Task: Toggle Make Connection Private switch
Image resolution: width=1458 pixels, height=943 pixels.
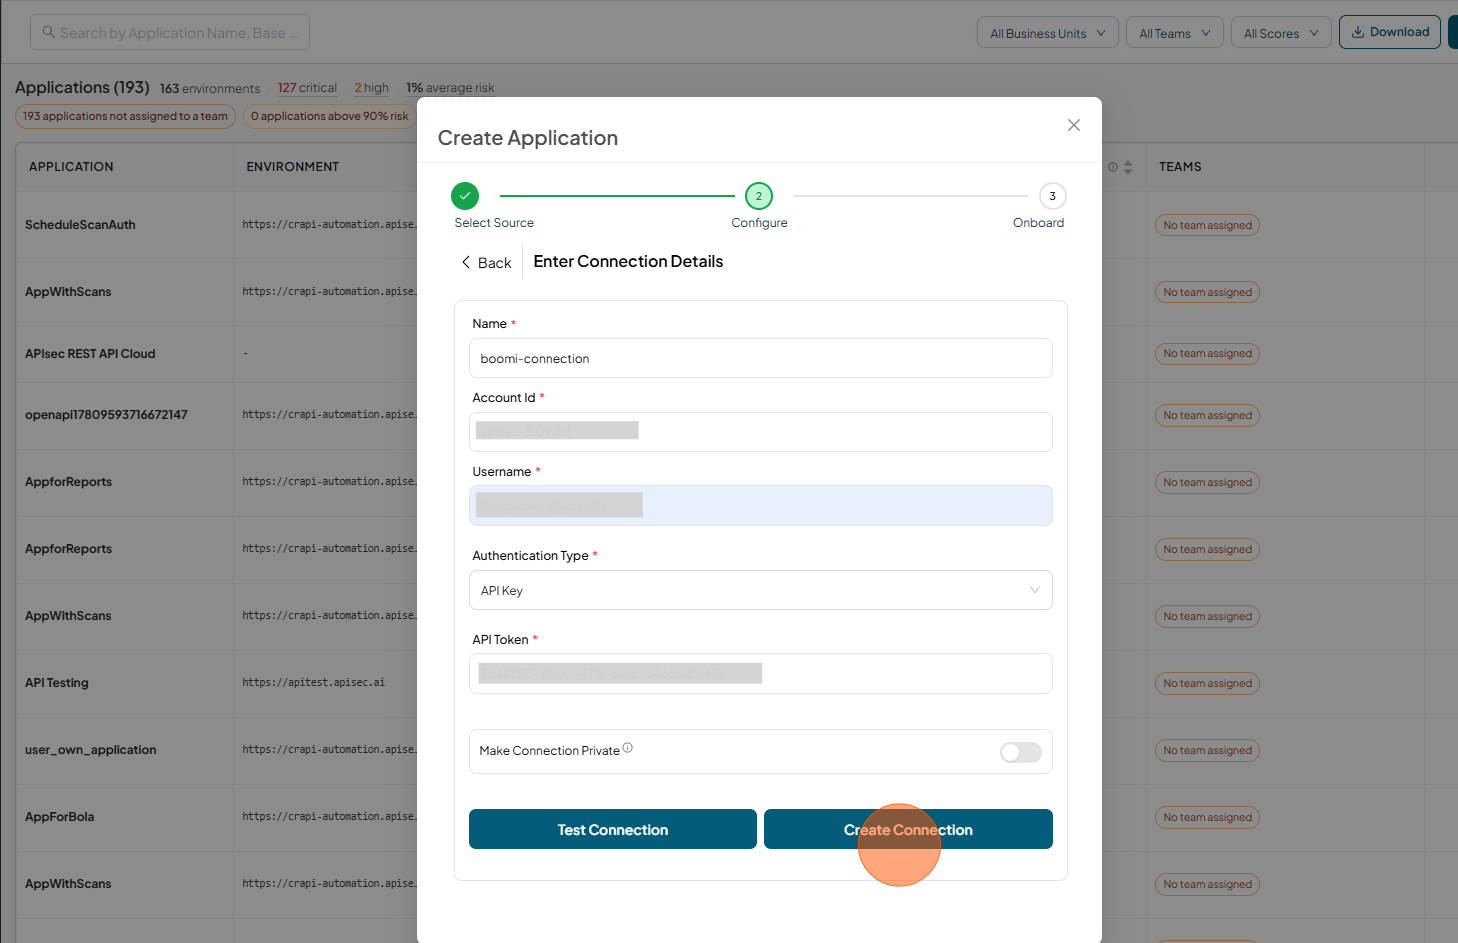Action: [x=1021, y=752]
